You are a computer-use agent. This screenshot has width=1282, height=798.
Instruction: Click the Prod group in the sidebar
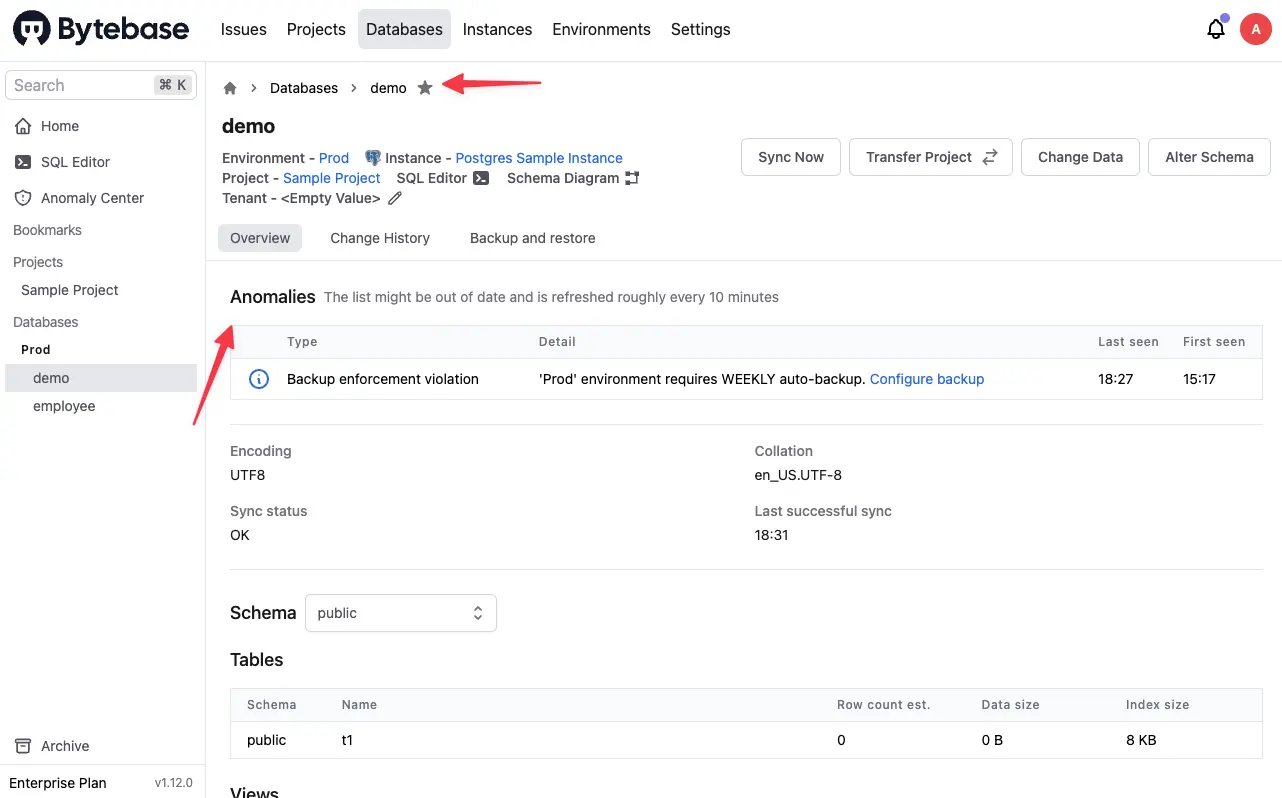point(36,350)
